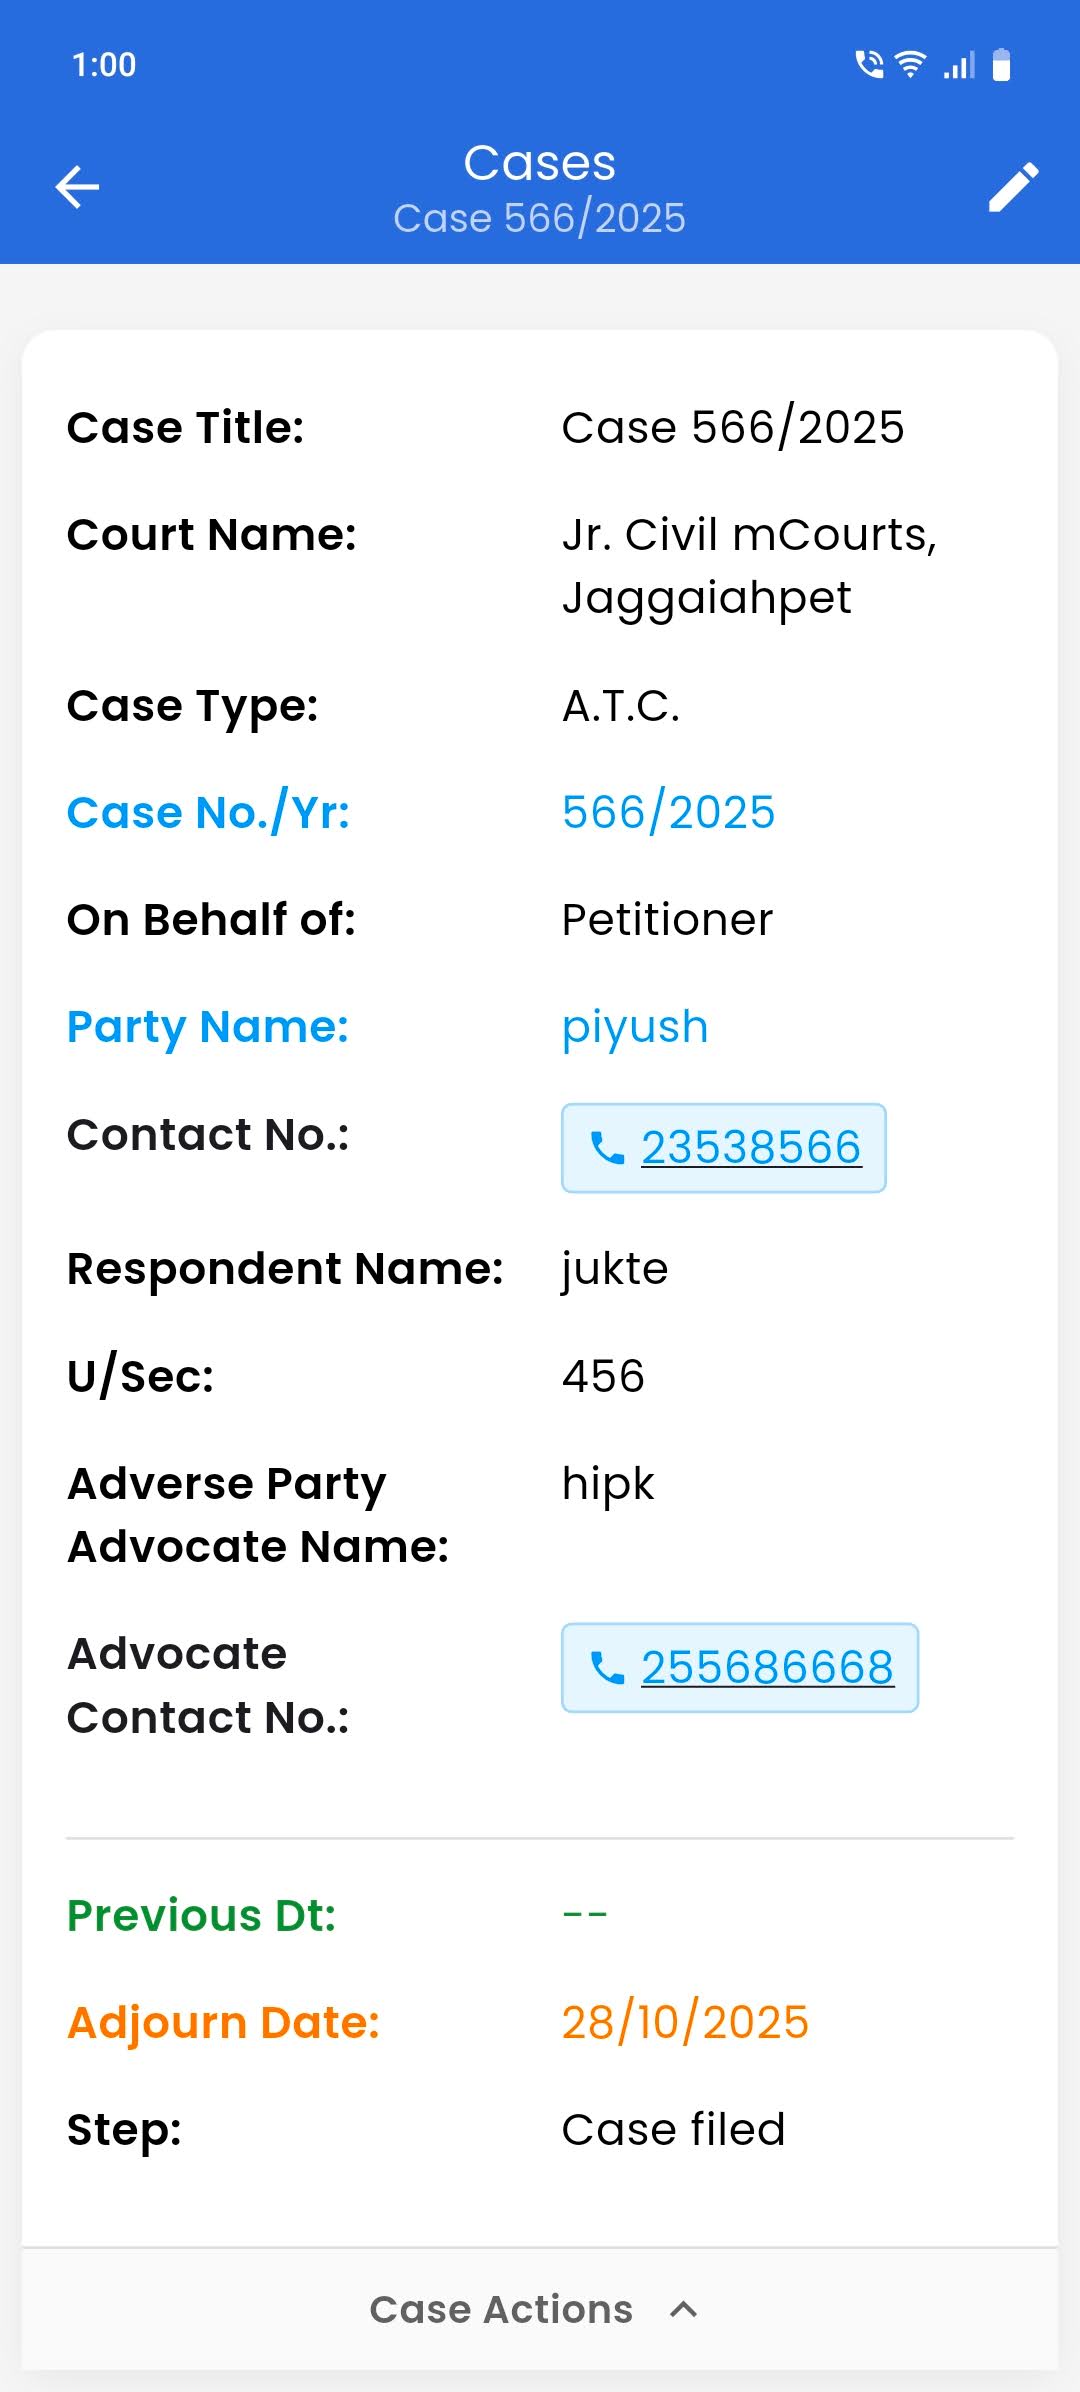Tap the Cases header title

(x=540, y=161)
